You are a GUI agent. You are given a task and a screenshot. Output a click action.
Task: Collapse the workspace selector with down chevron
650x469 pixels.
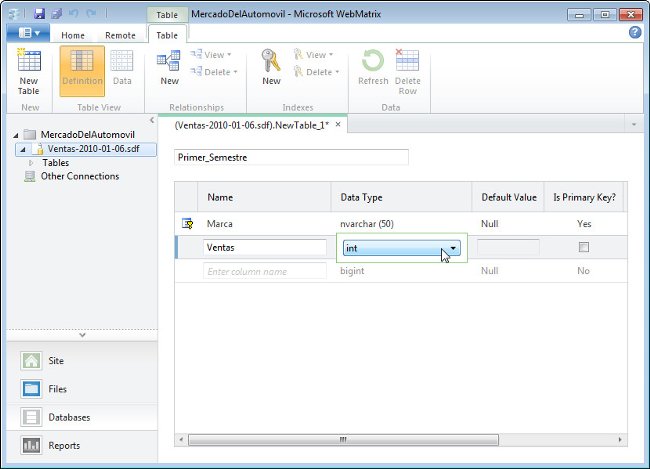click(x=82, y=335)
